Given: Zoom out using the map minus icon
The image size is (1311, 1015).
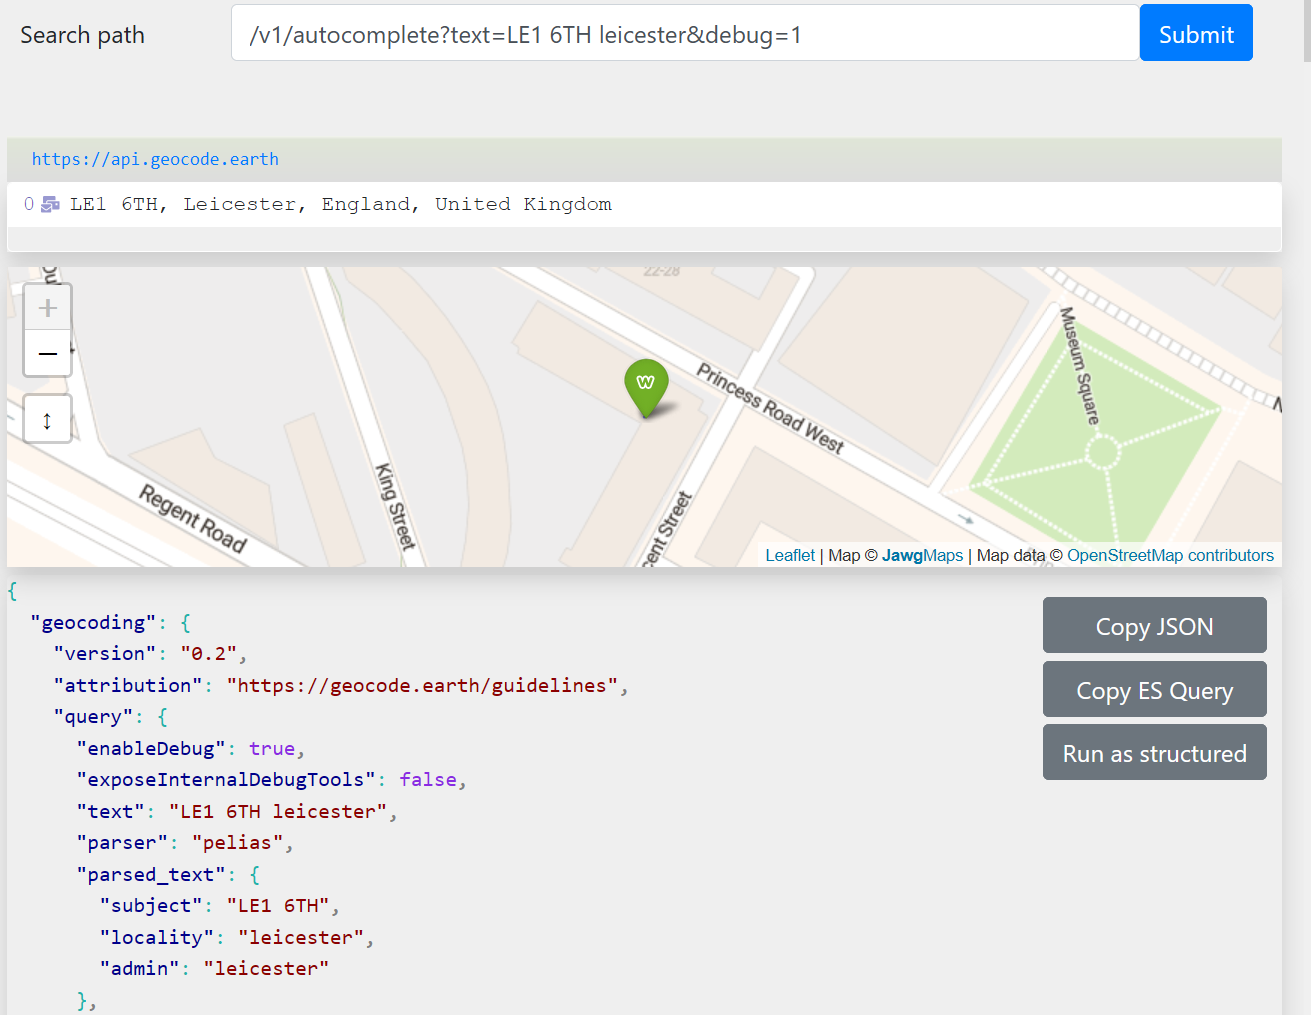Looking at the screenshot, I should coord(47,353).
